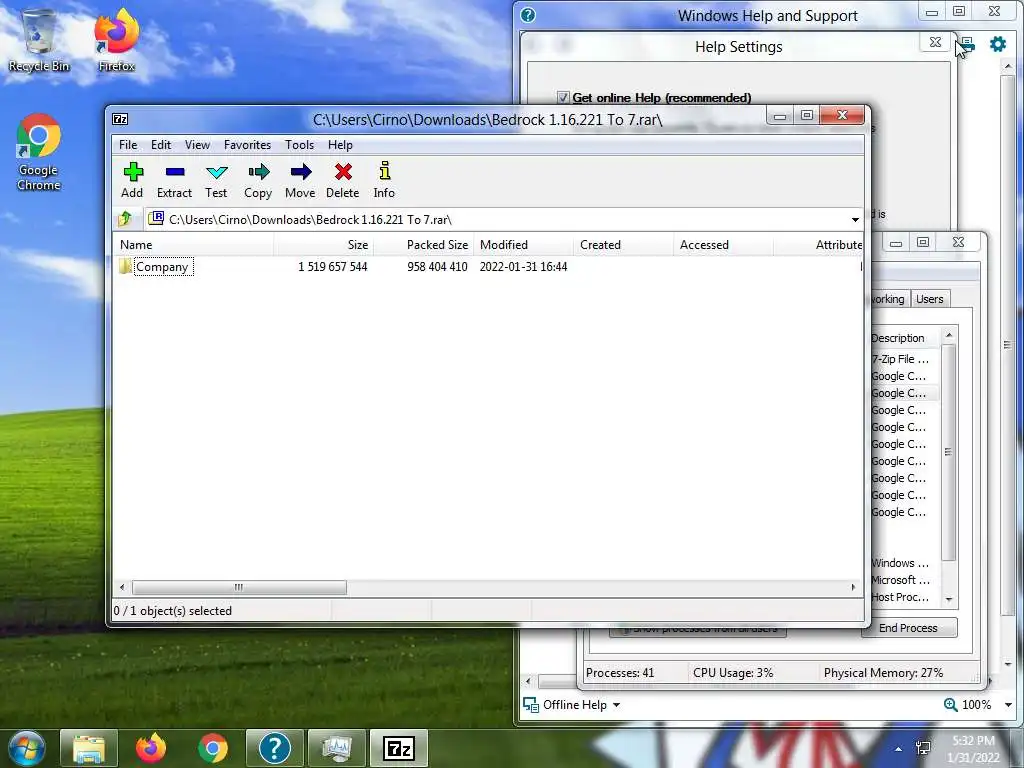Click the Add toolbar icon in 7-Zip
The width and height of the screenshot is (1024, 768).
(133, 180)
